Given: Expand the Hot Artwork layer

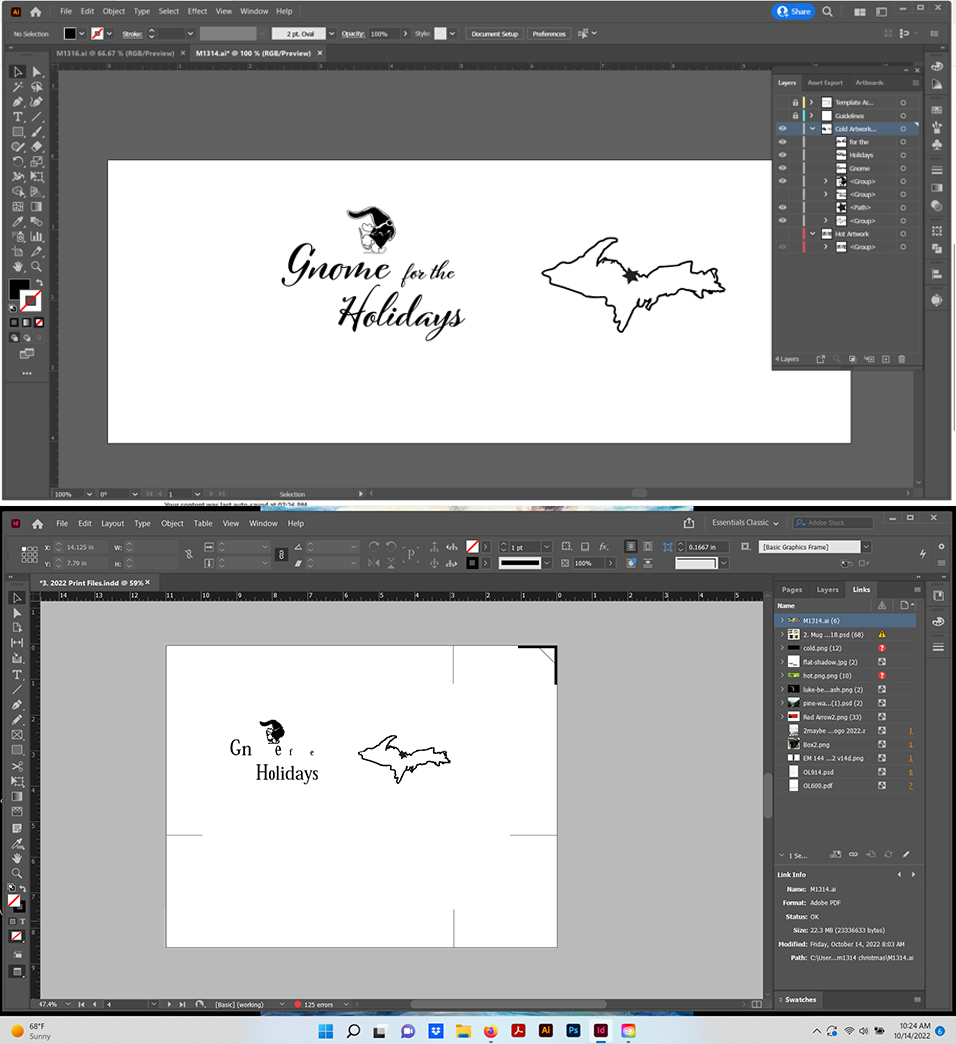Looking at the screenshot, I should [x=812, y=233].
